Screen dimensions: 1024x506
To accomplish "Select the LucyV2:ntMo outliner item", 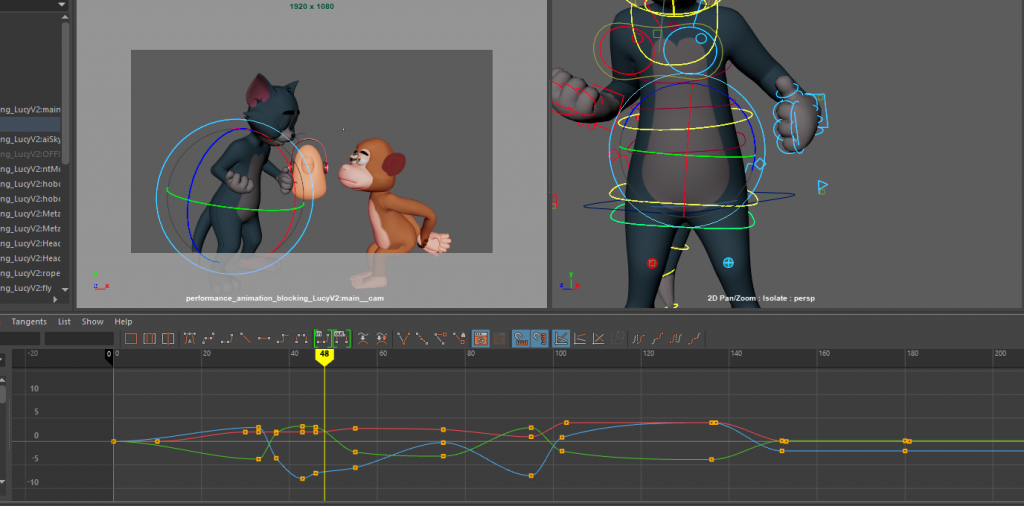I will [x=30, y=169].
